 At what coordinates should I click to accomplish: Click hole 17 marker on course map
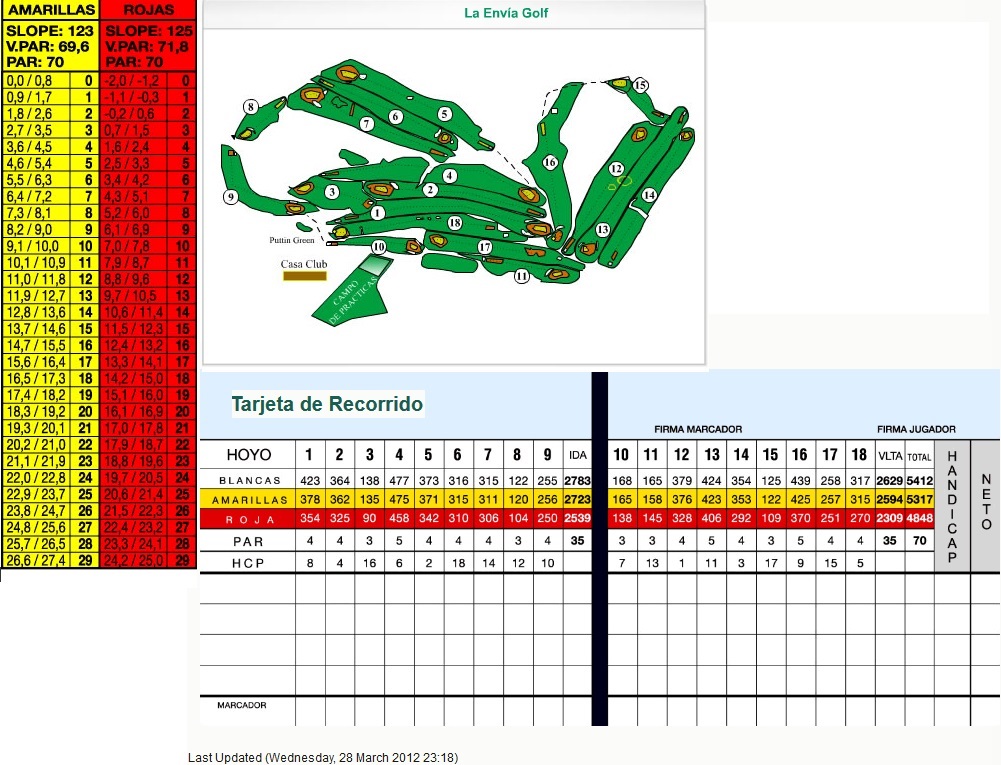coord(485,247)
